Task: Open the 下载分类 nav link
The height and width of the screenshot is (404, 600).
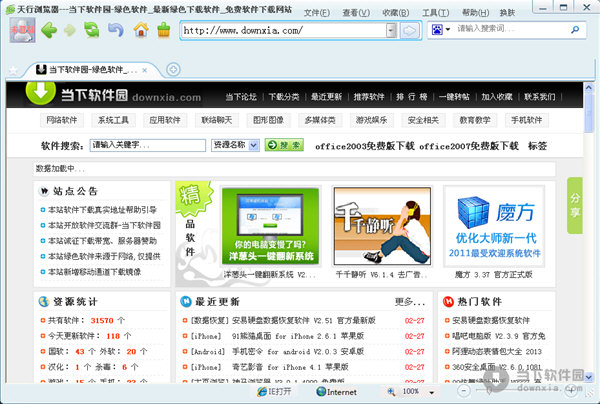Action: (x=284, y=97)
